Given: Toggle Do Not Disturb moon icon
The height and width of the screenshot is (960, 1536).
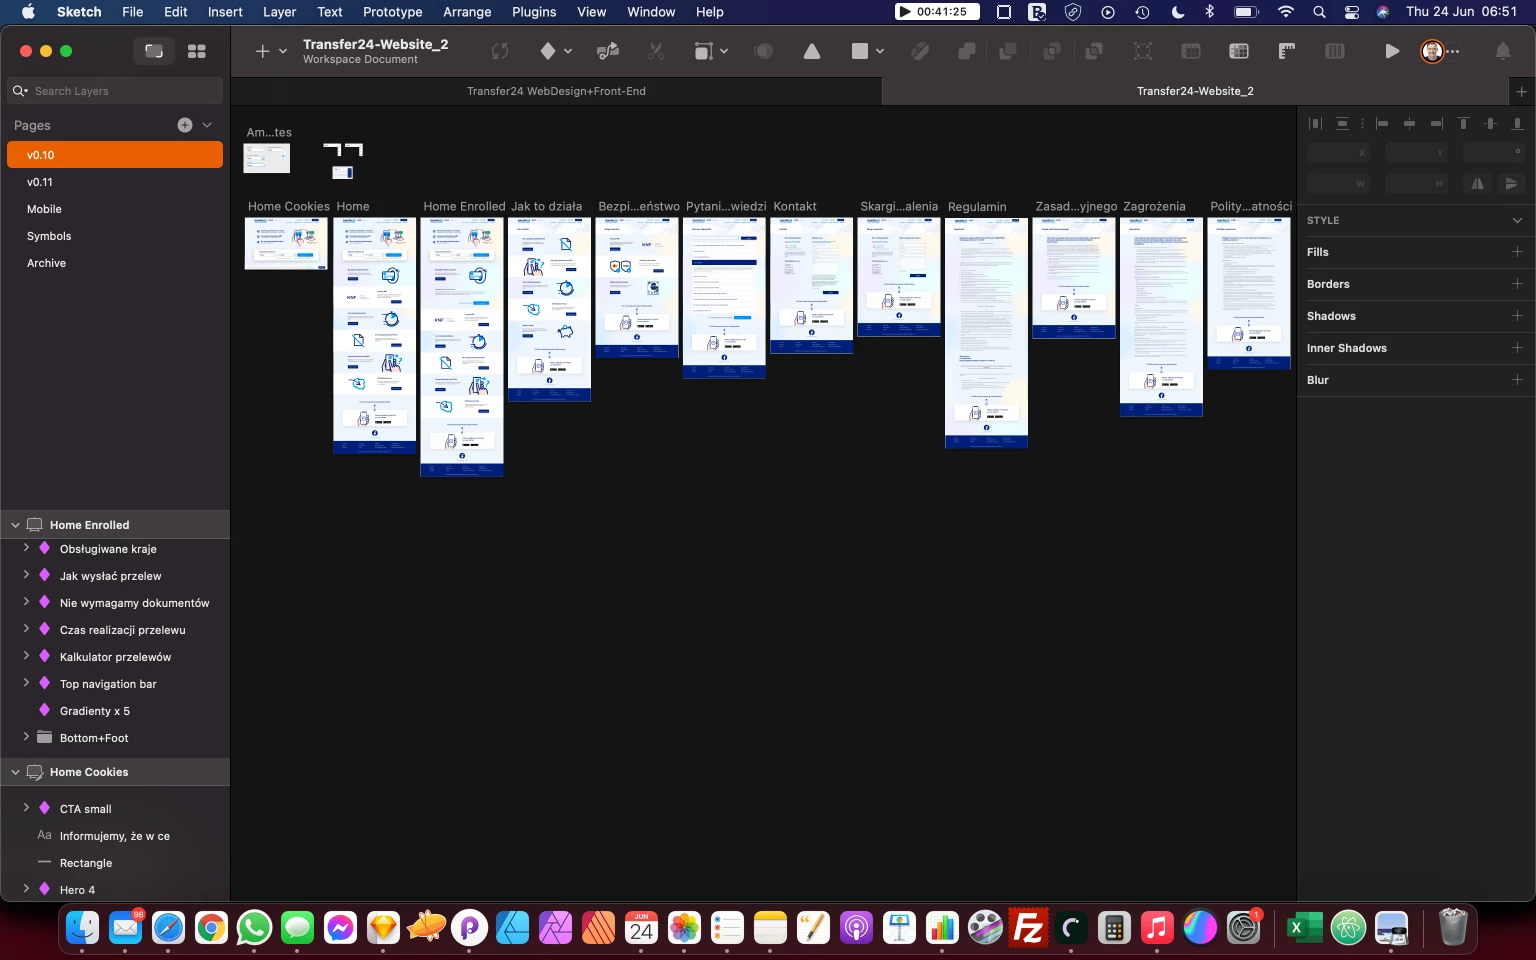Looking at the screenshot, I should click(x=1178, y=12).
